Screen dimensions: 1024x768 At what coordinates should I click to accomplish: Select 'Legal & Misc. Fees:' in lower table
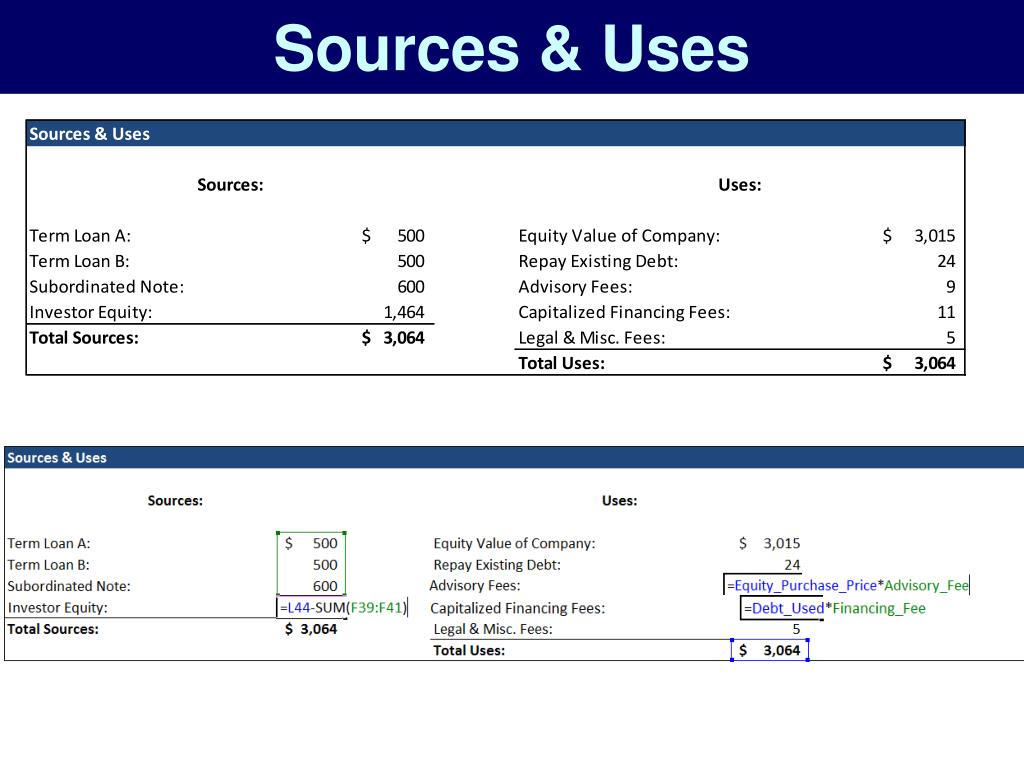click(x=493, y=629)
